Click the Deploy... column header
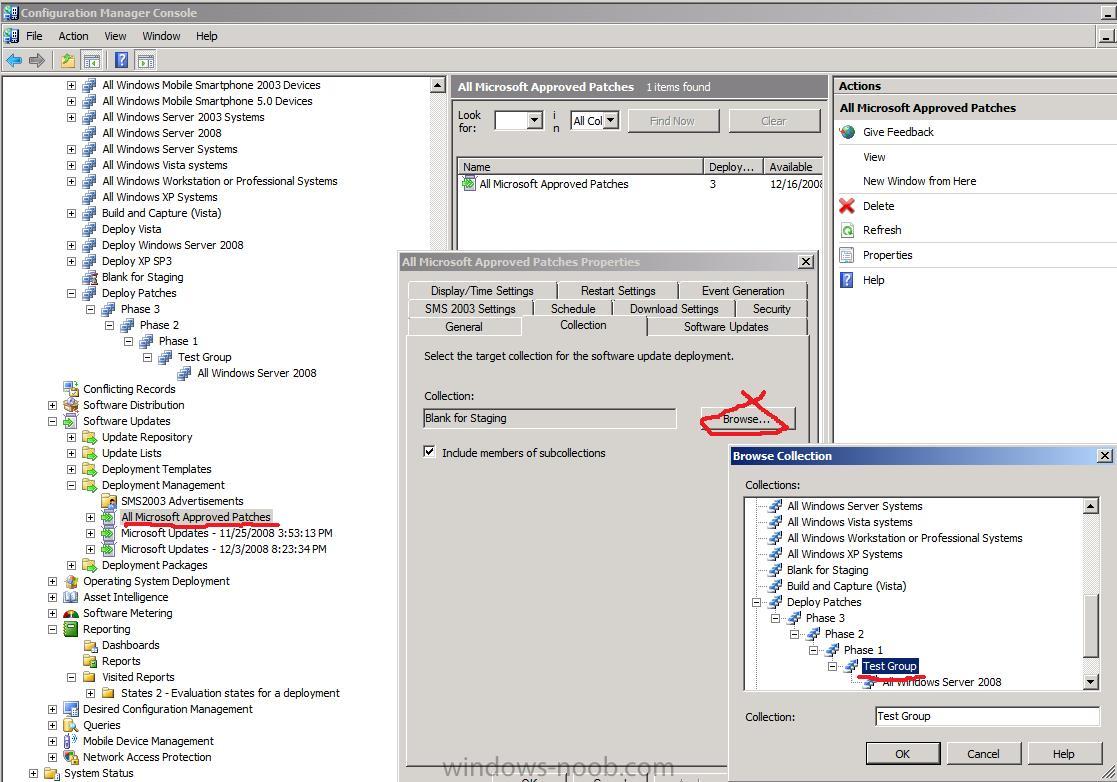 pyautogui.click(x=732, y=167)
